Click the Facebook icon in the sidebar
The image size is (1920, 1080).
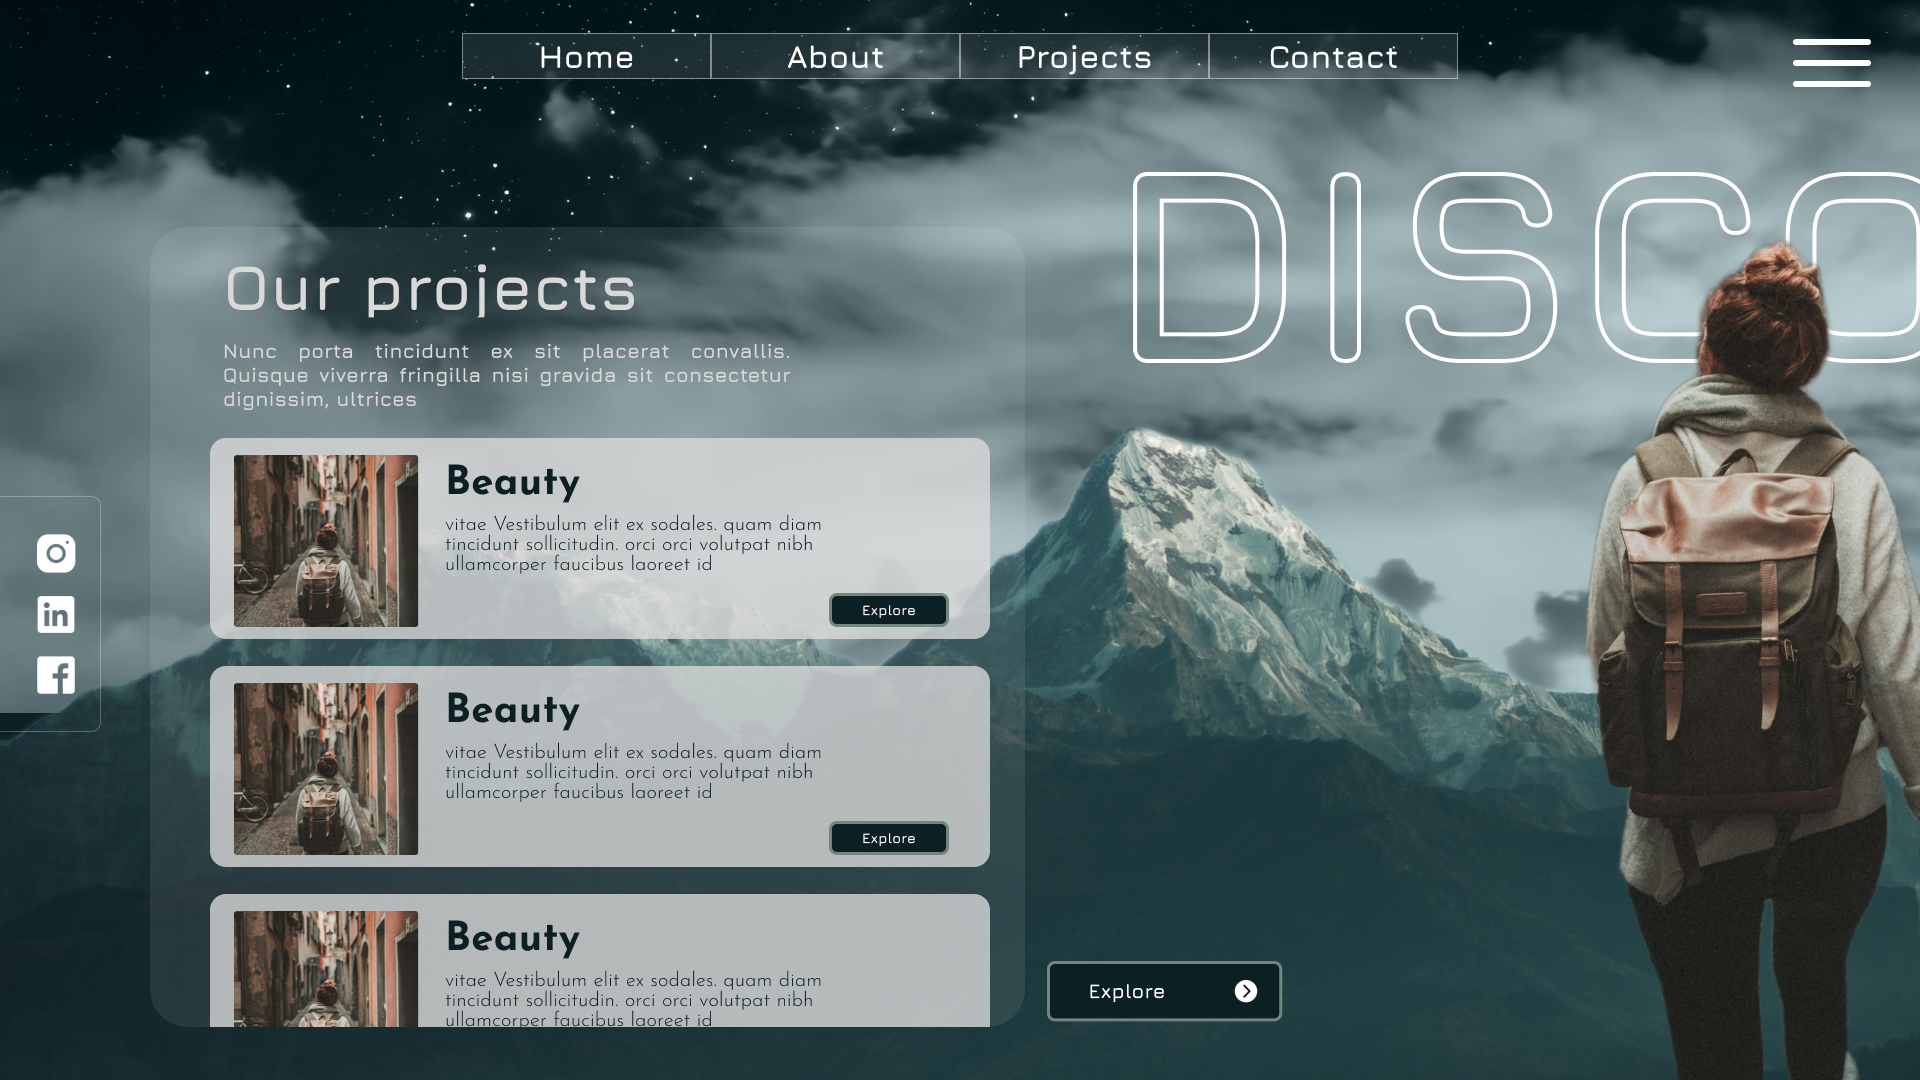coord(56,675)
